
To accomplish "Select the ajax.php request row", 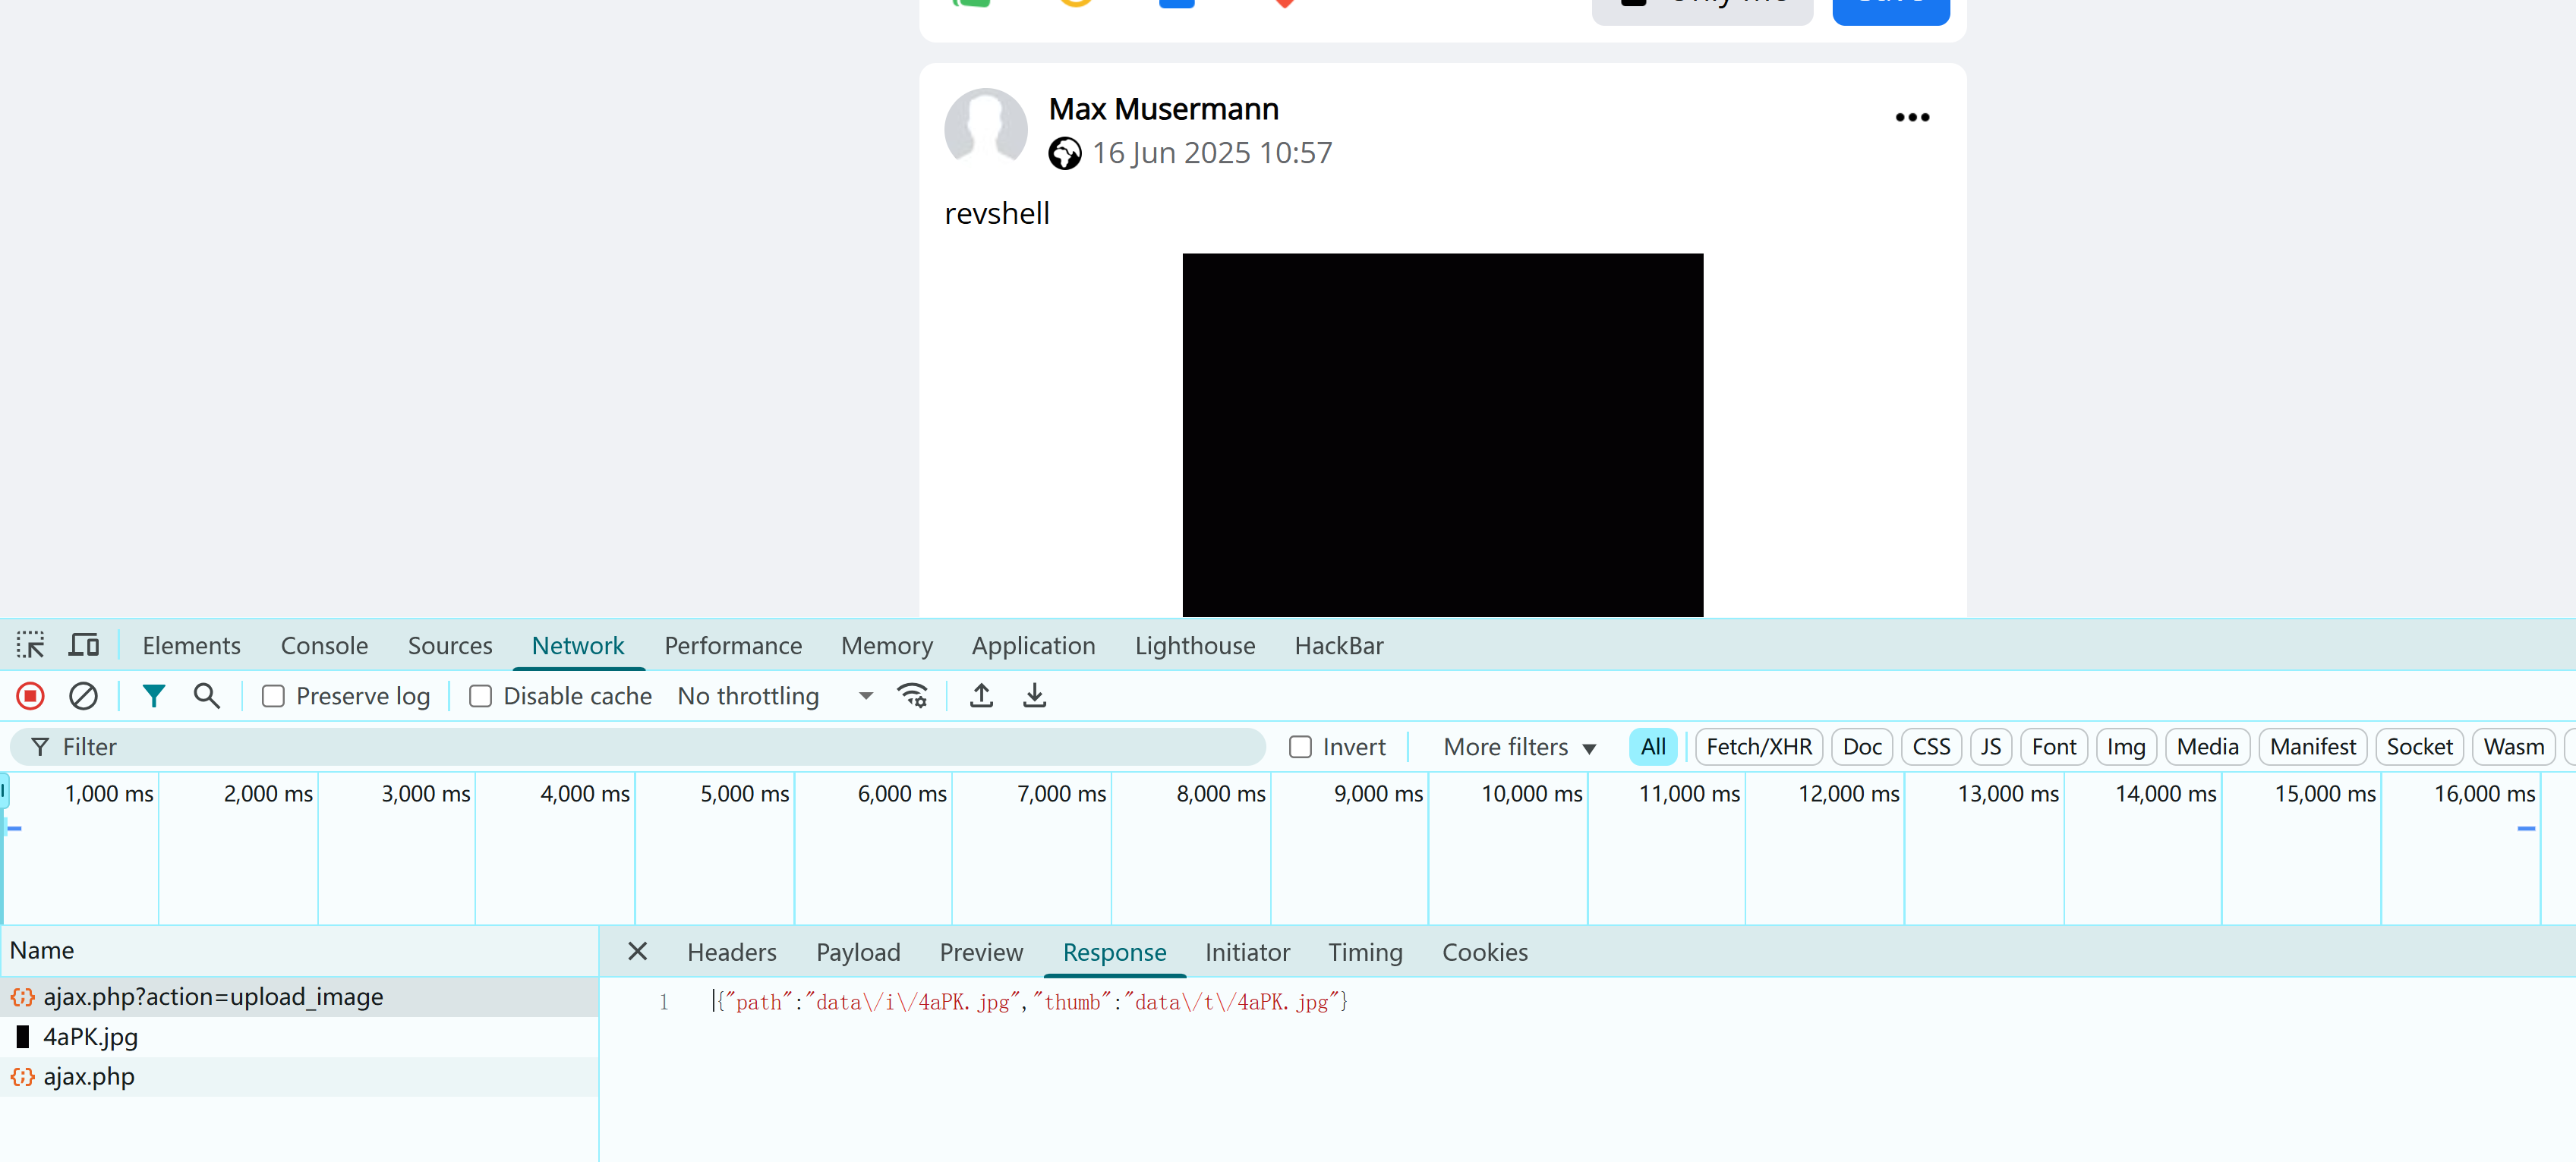I will [299, 1077].
